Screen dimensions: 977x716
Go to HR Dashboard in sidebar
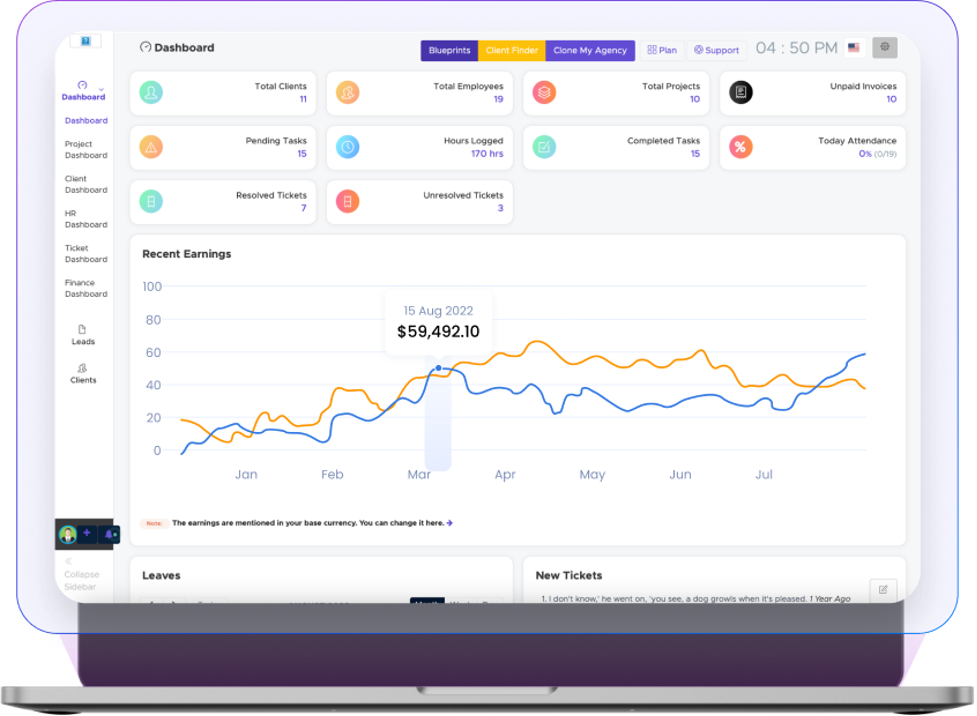[86, 219]
